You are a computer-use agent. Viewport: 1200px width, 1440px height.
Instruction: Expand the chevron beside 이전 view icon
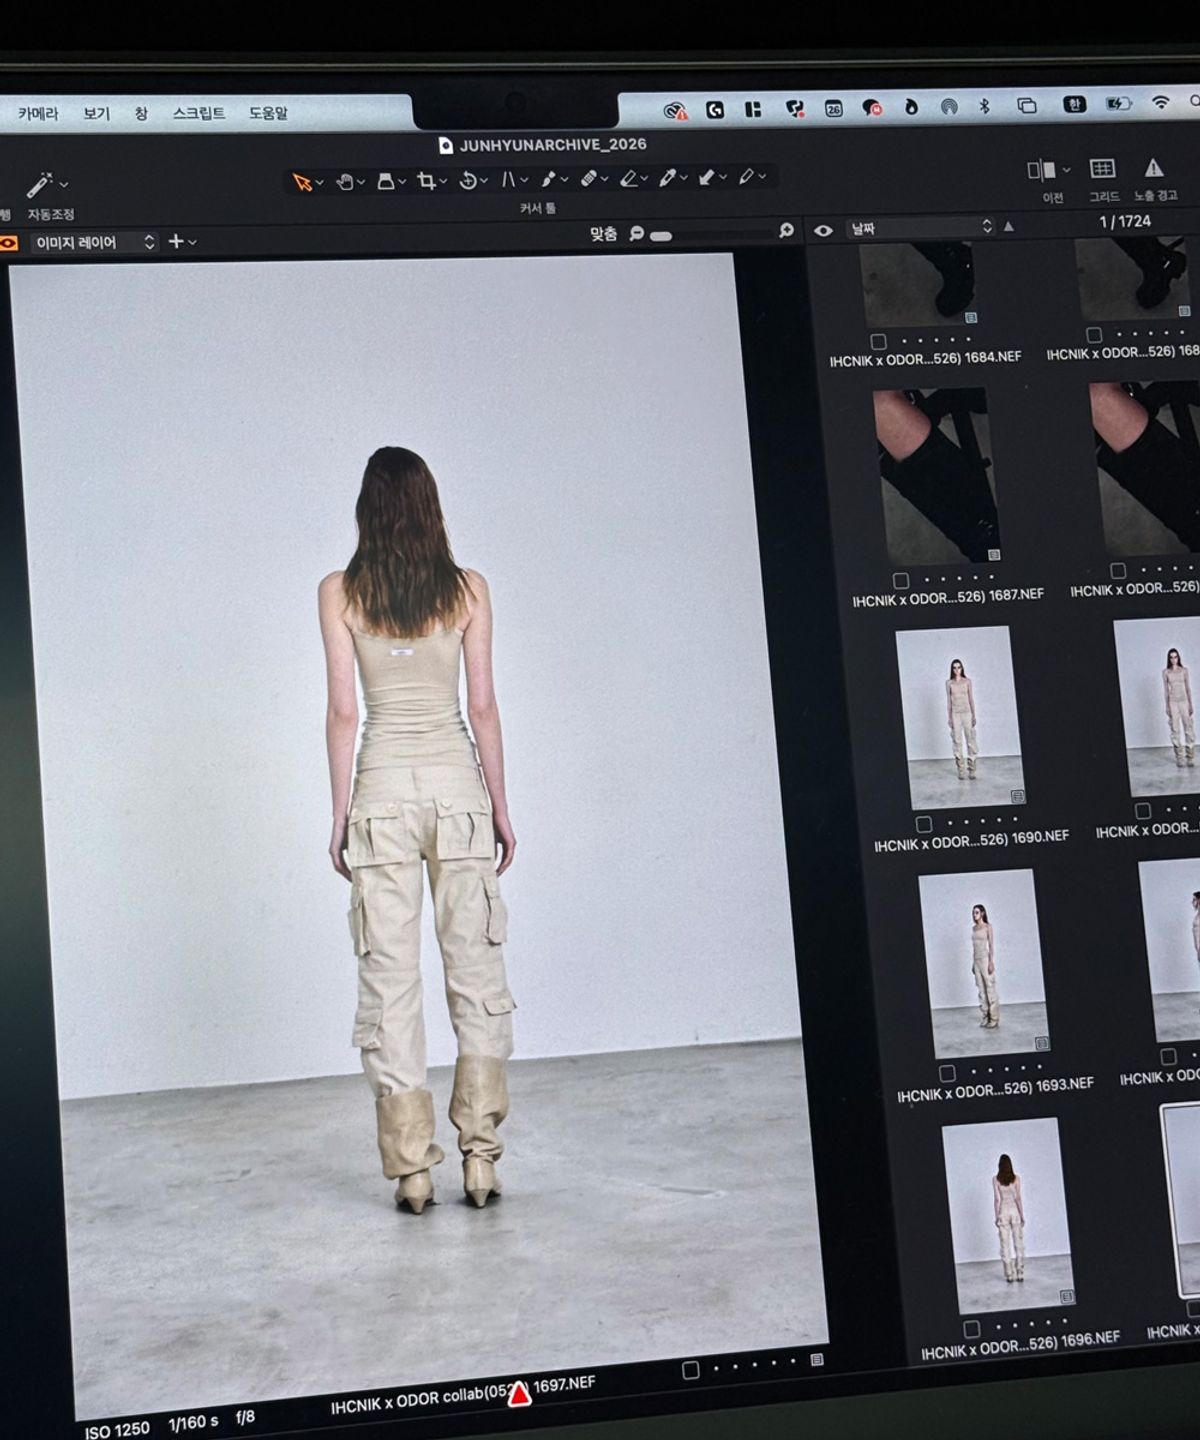click(x=1066, y=170)
